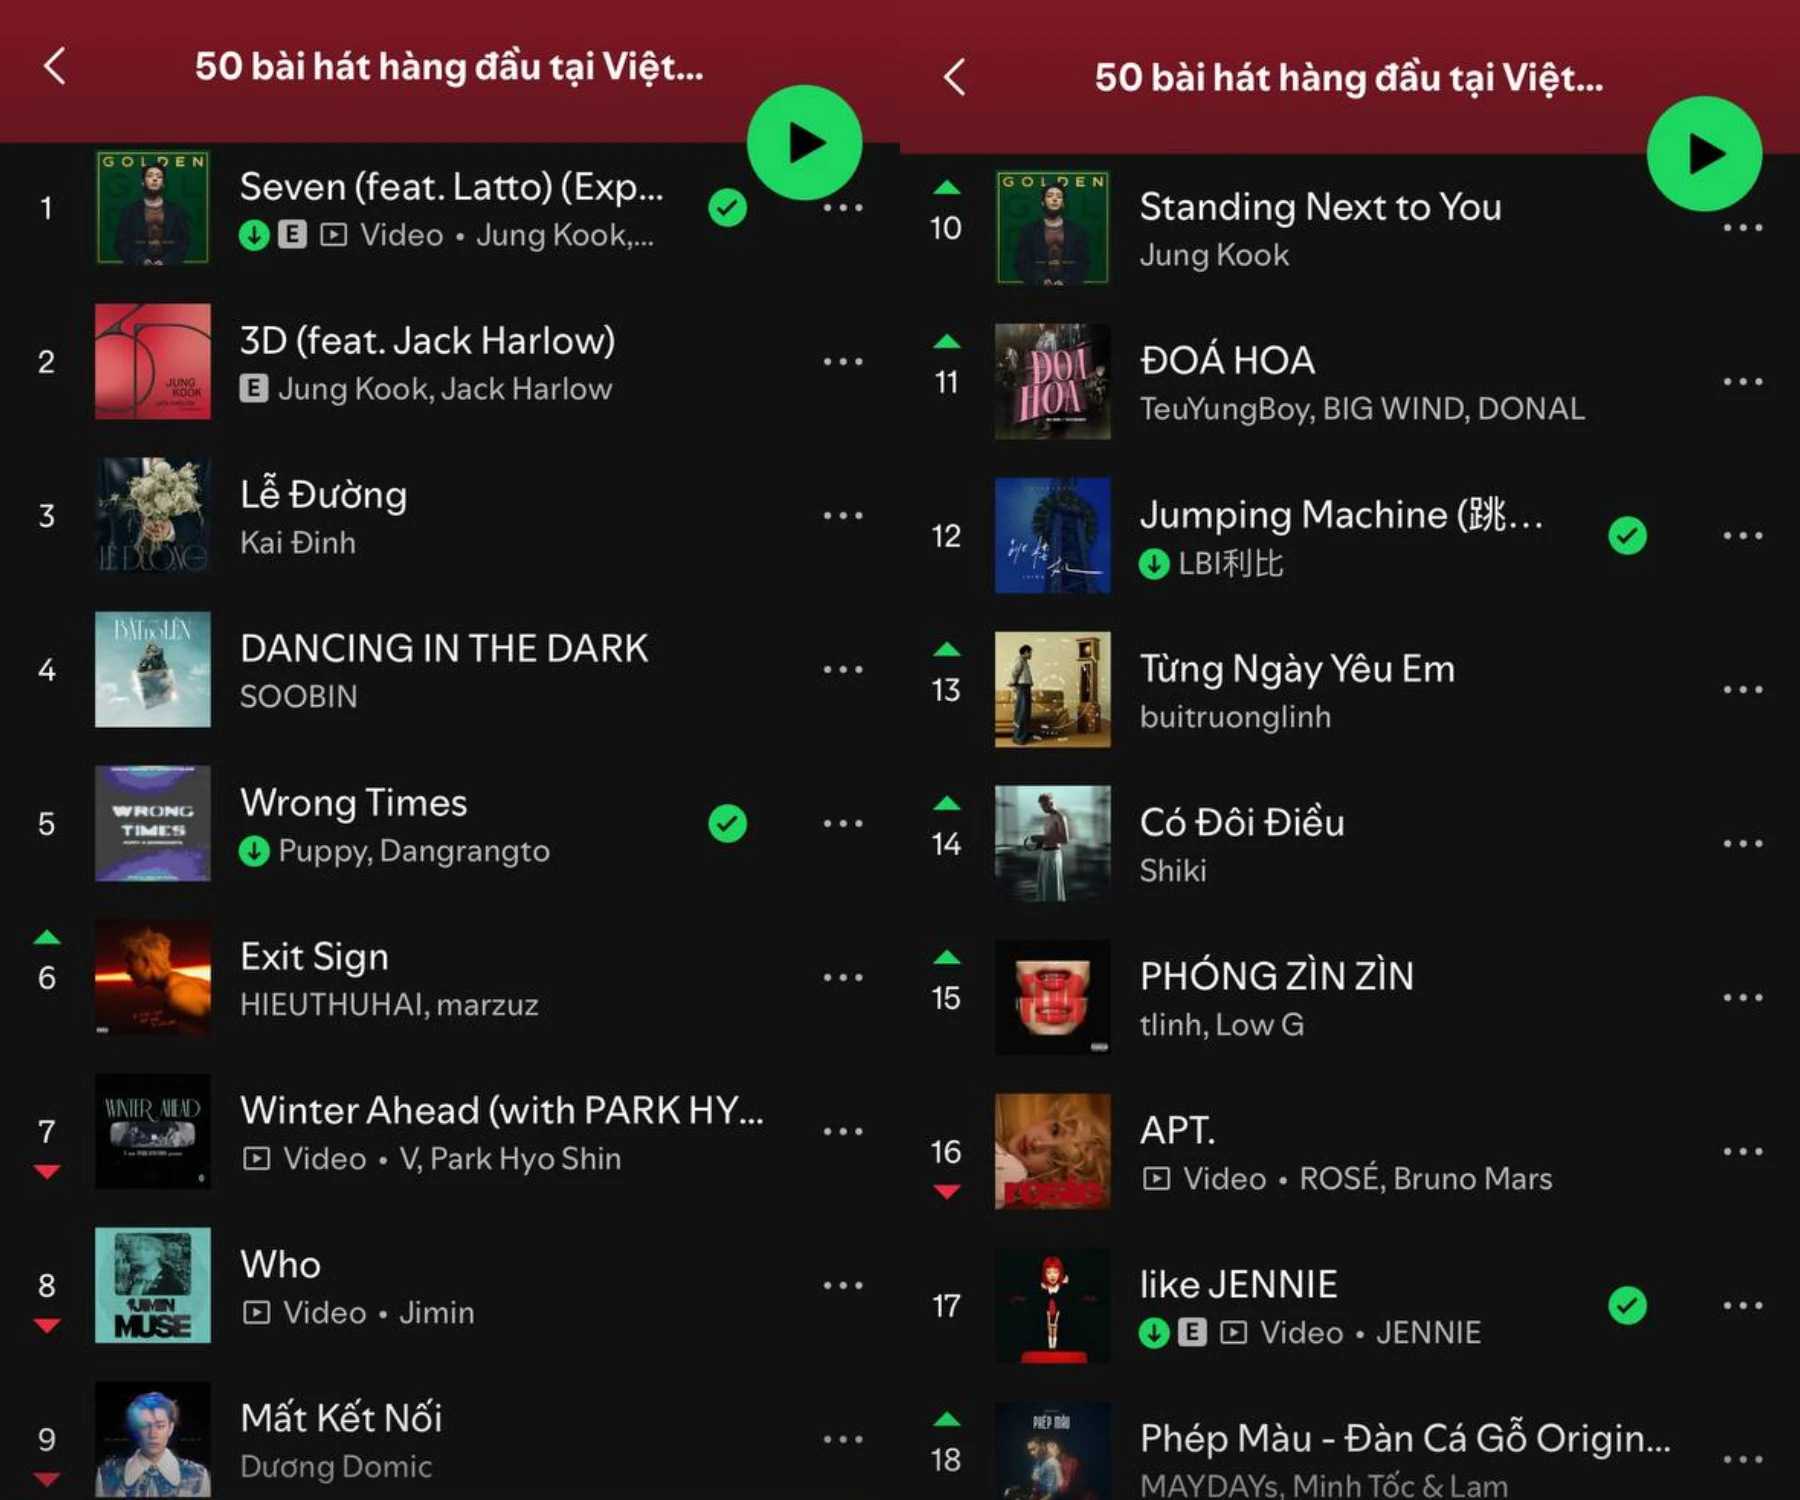1800x1500 pixels.
Task: Tap the green play button in the left panel
Action: [804, 143]
